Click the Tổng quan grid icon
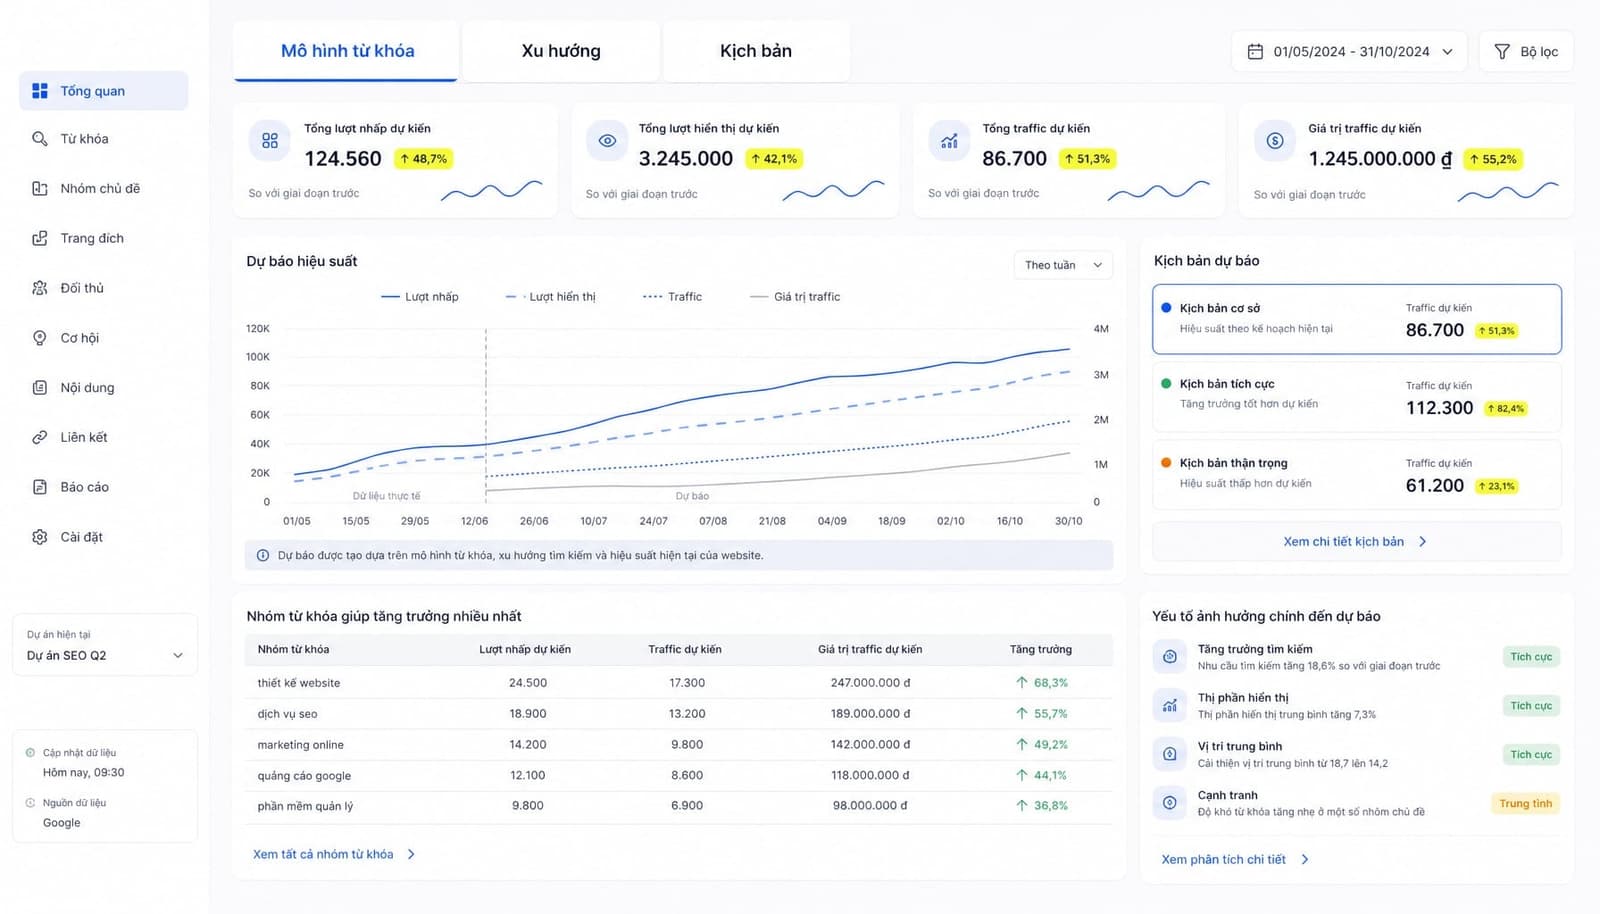 click(40, 91)
